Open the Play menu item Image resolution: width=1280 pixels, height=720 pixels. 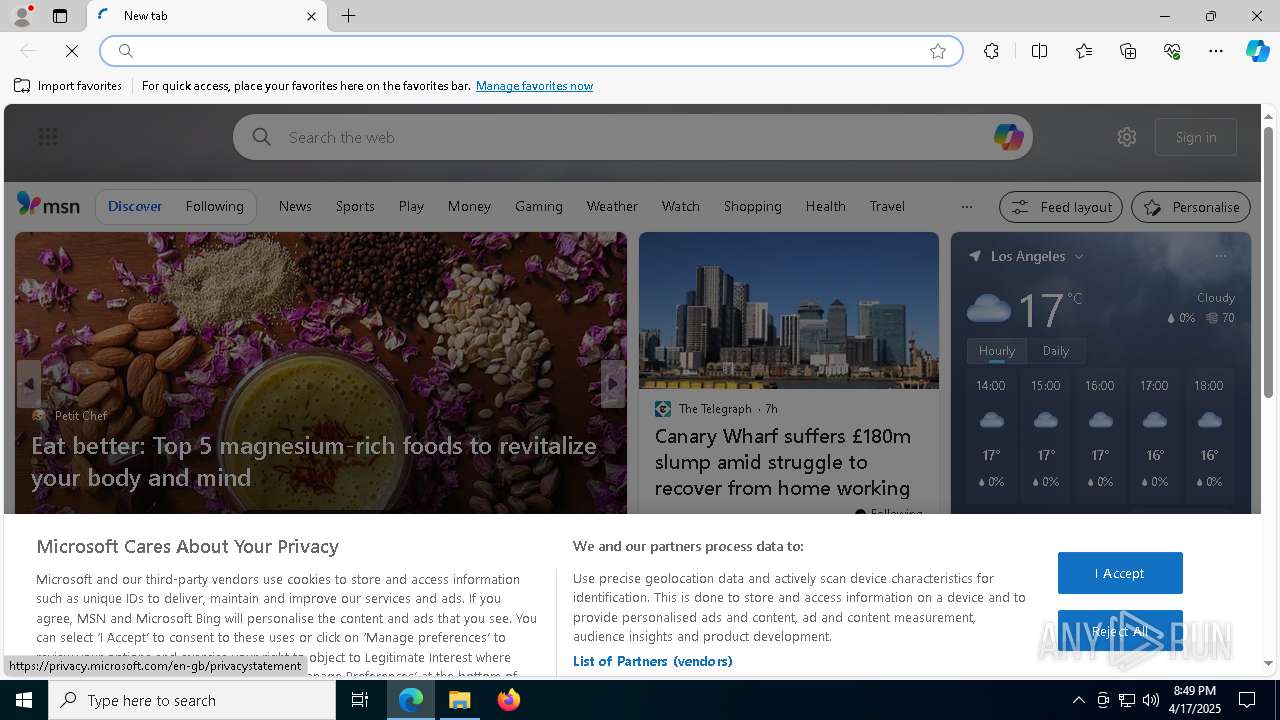coord(411,206)
